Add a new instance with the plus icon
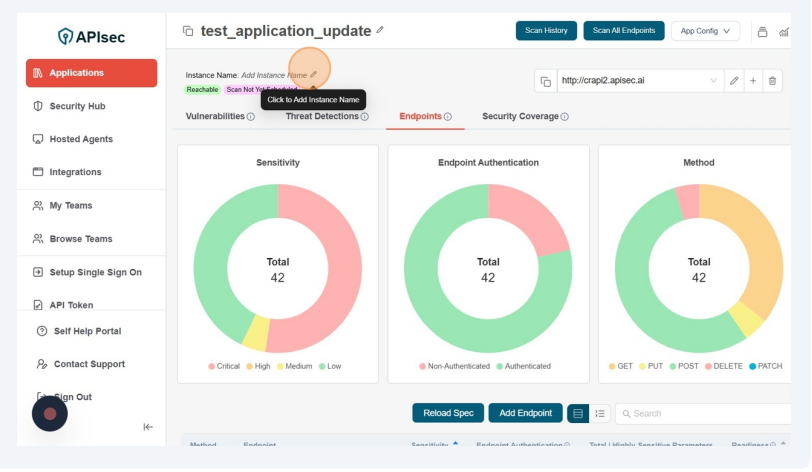This screenshot has height=472, width=812. pos(753,81)
